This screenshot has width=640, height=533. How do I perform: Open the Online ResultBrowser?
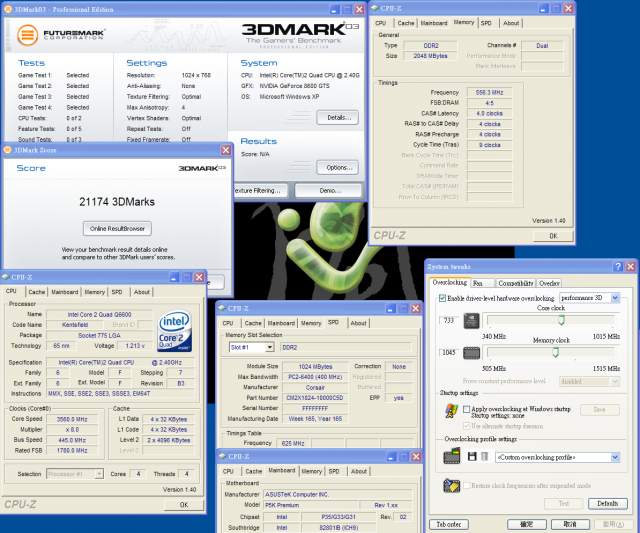pos(118,229)
